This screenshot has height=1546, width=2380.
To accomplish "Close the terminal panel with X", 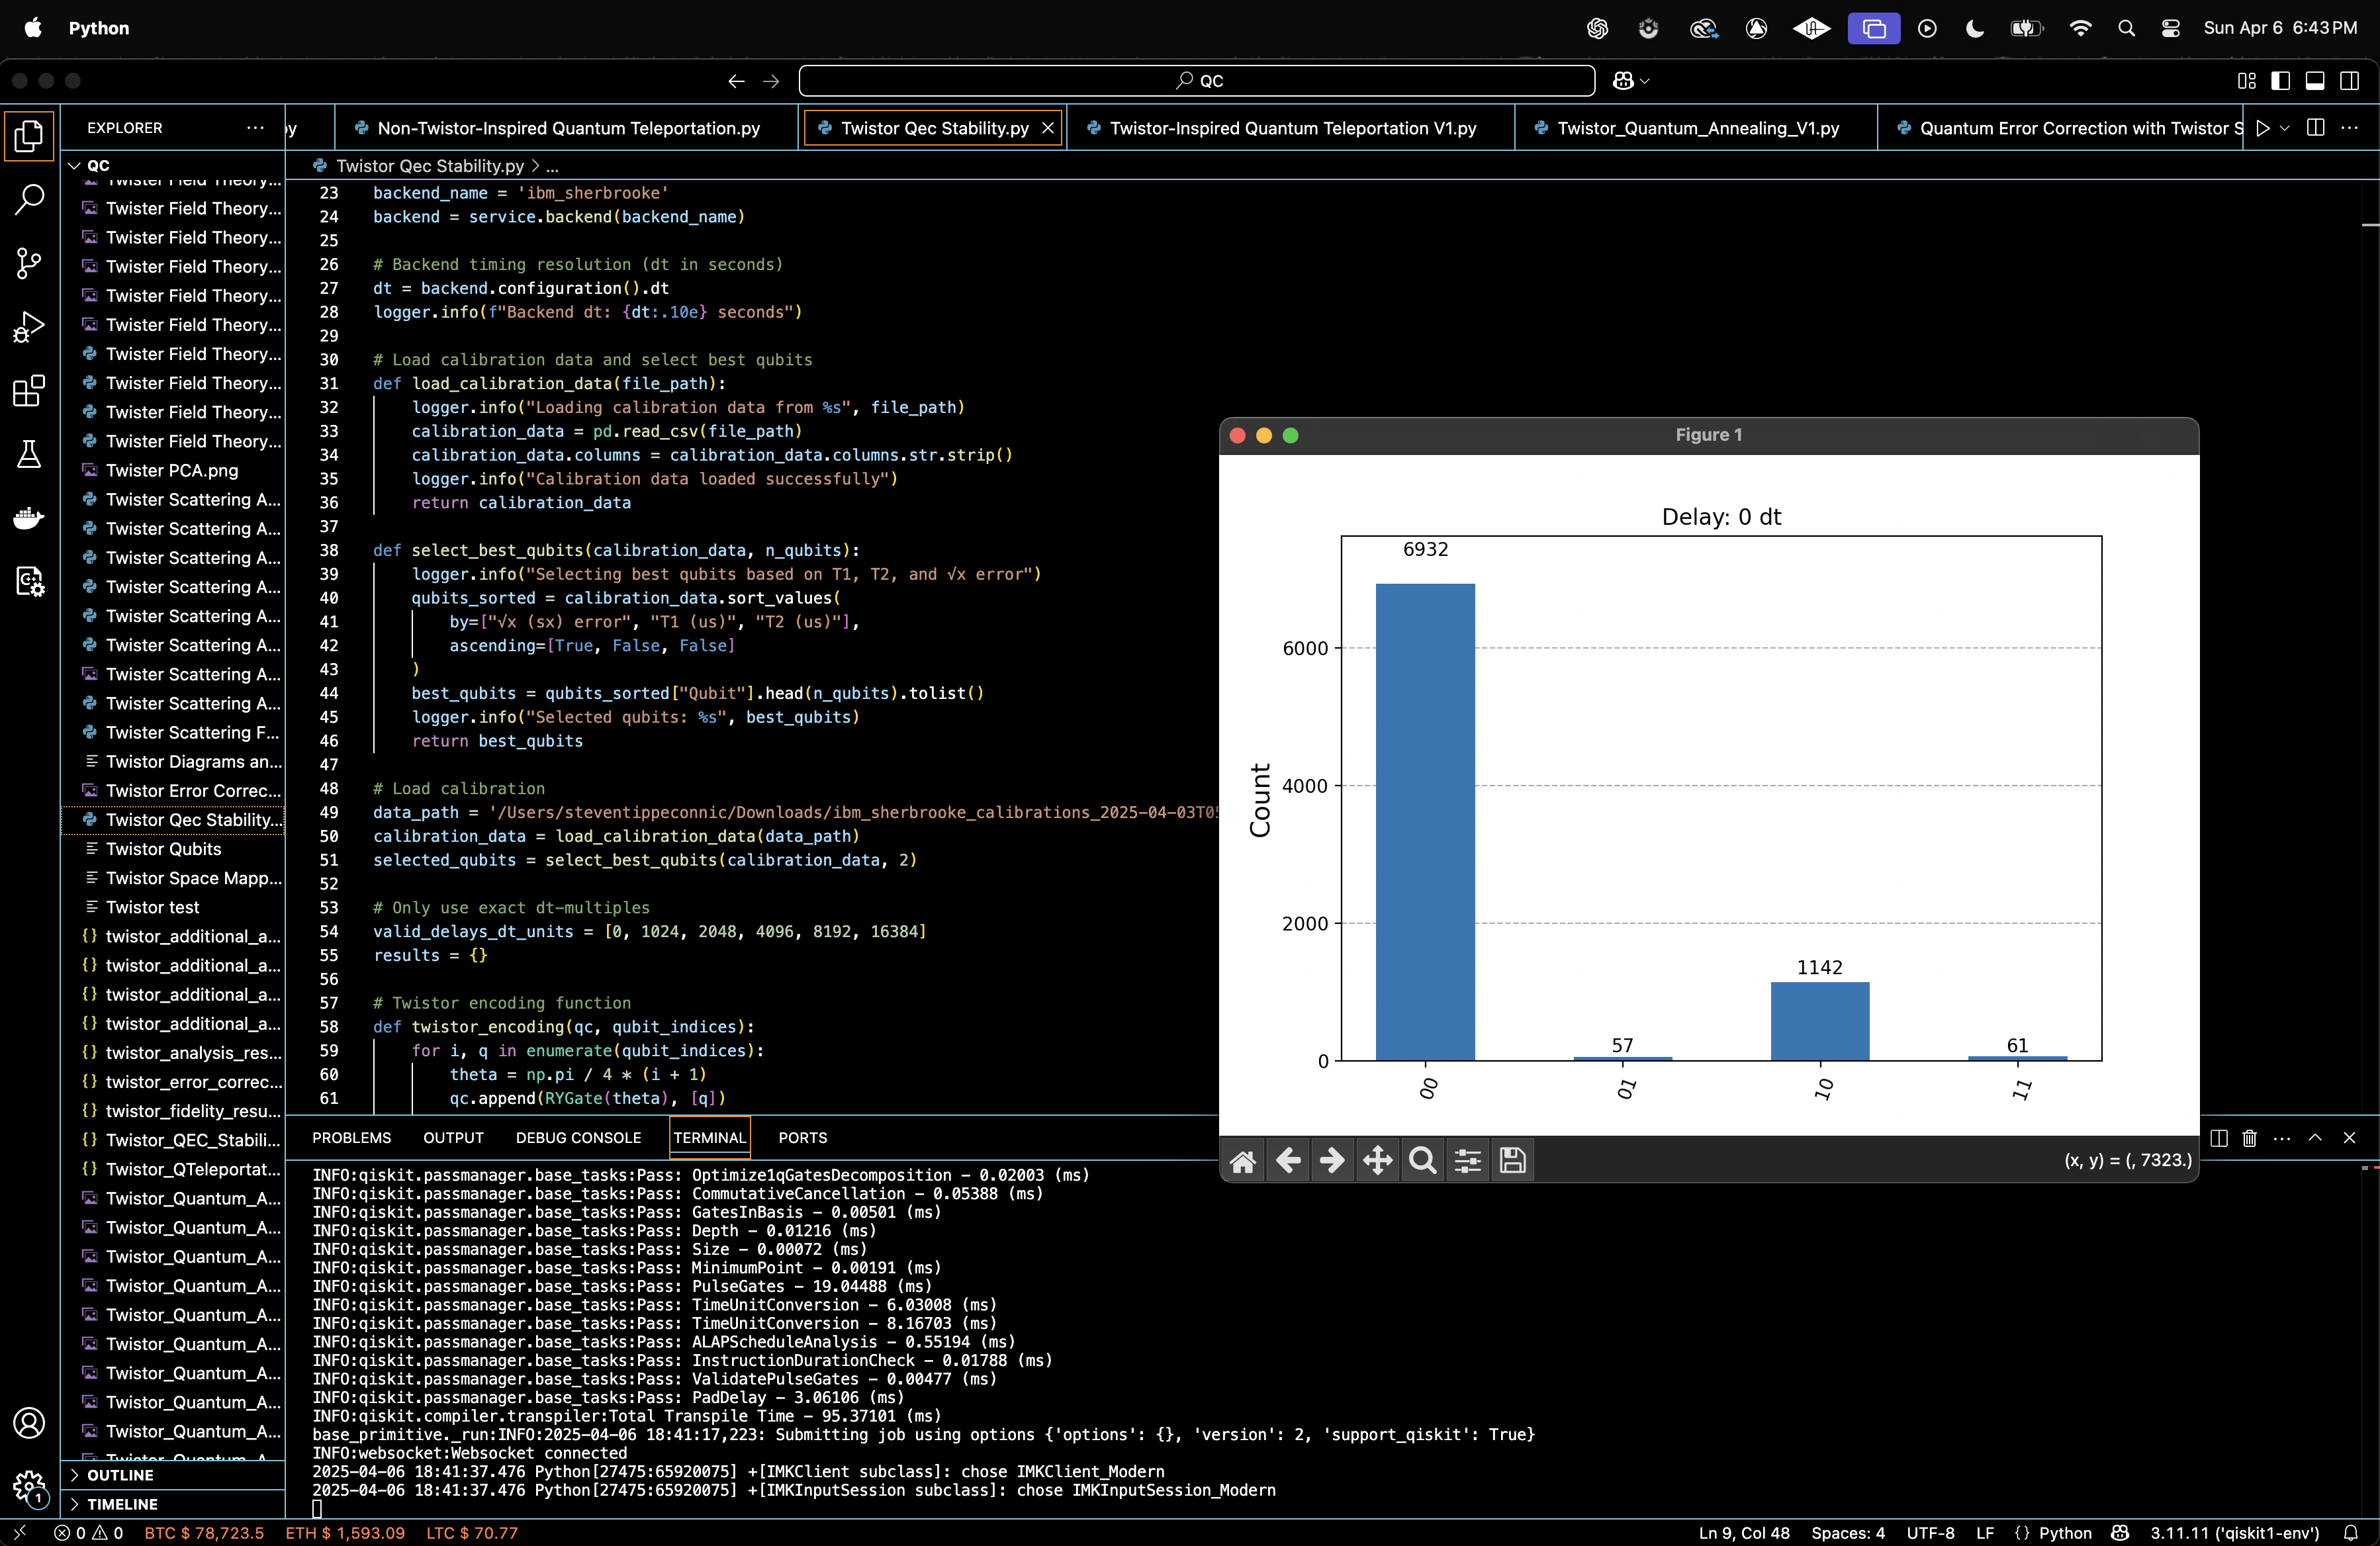I will coord(2349,1138).
